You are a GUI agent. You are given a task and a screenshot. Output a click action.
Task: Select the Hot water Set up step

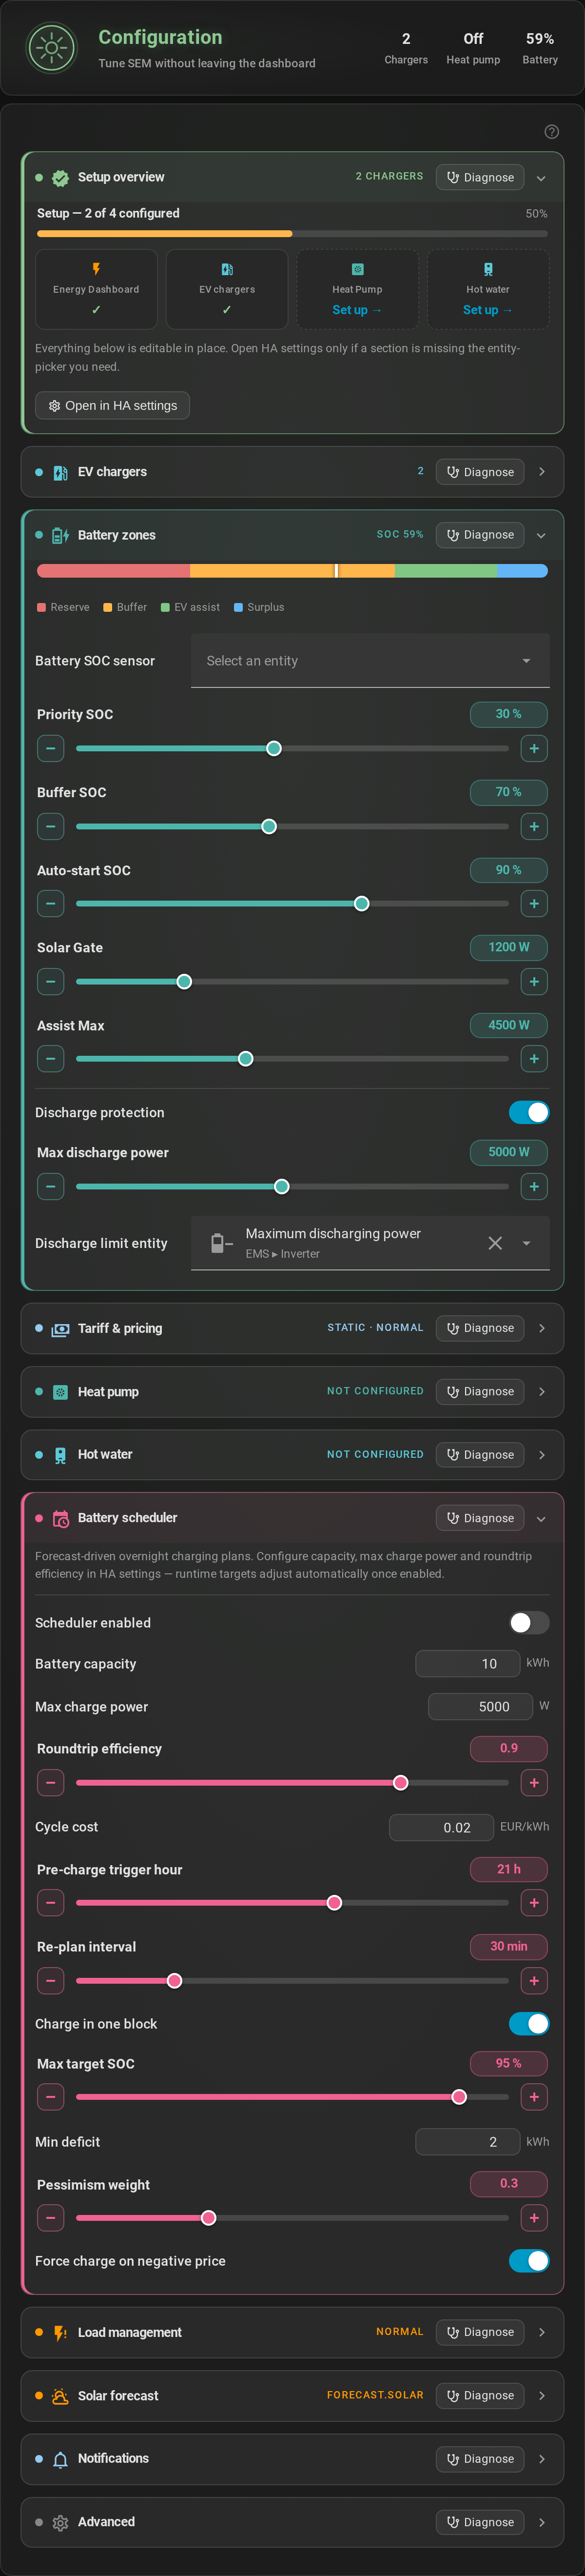pyautogui.click(x=488, y=289)
